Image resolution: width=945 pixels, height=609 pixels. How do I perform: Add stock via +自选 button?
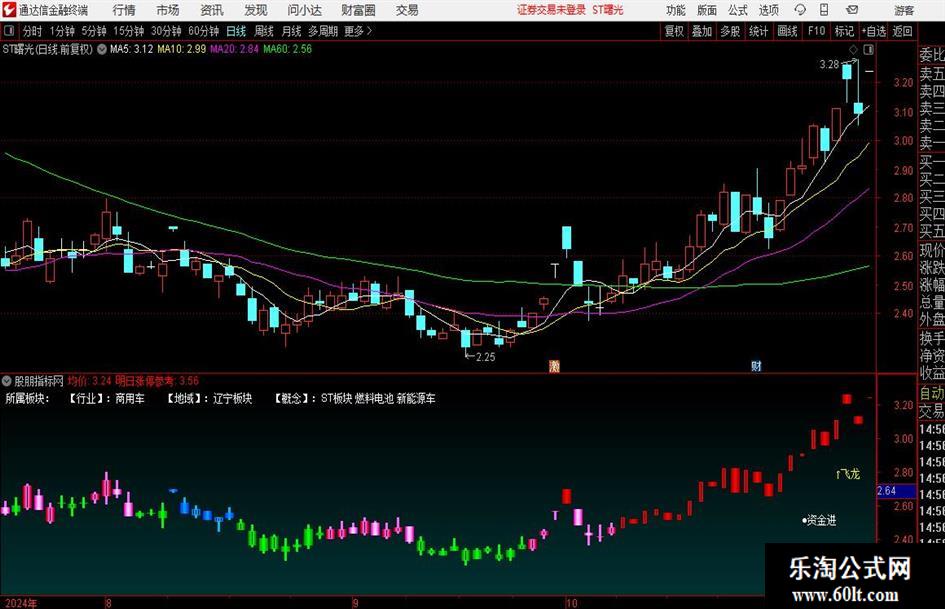874,31
